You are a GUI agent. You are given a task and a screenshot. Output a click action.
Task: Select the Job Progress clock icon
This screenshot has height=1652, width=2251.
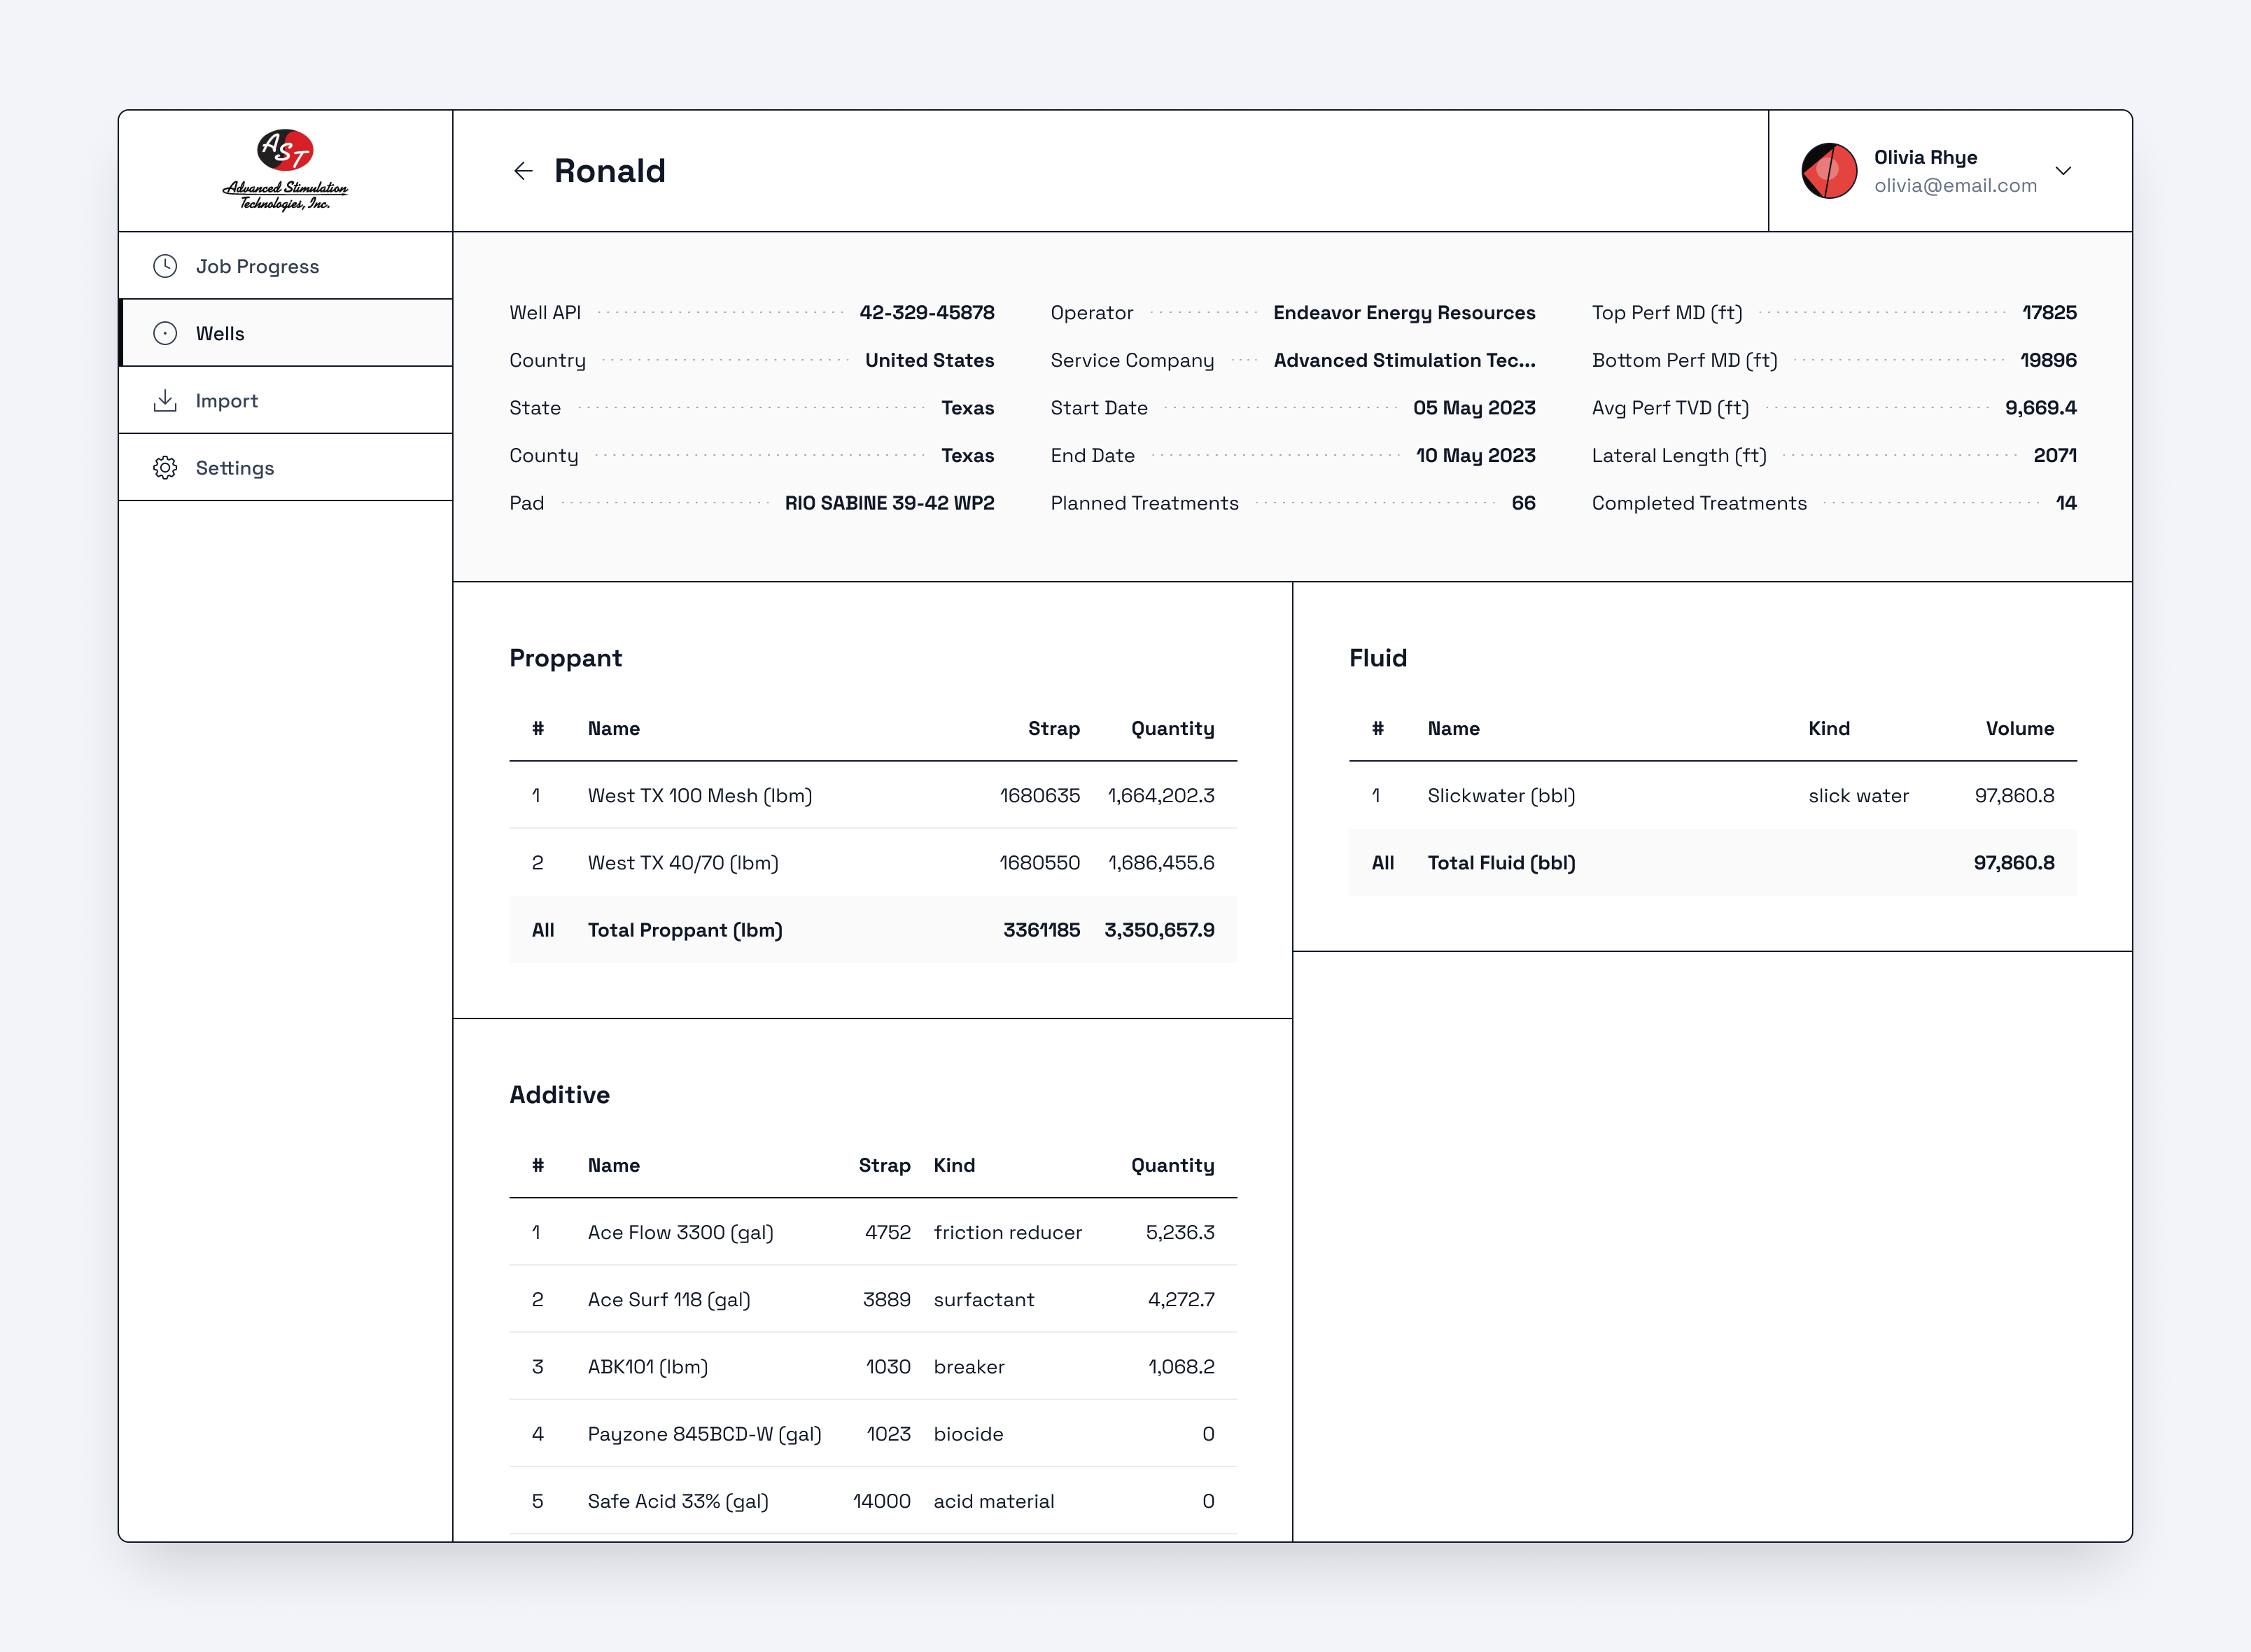[166, 266]
